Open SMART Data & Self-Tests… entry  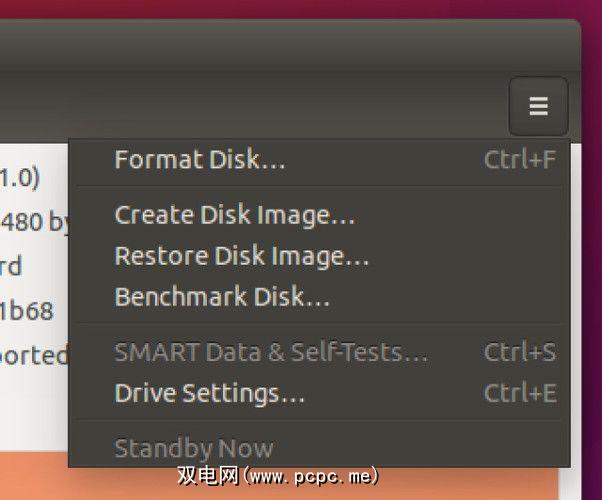tap(271, 352)
